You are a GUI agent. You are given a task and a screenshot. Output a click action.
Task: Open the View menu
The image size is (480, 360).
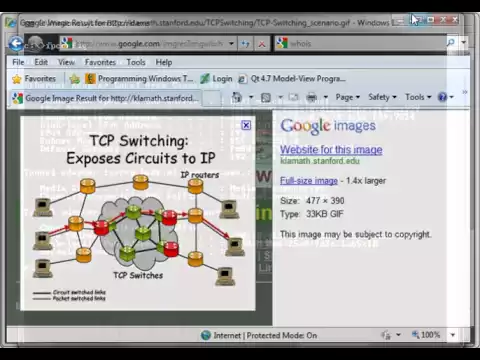tap(66, 62)
